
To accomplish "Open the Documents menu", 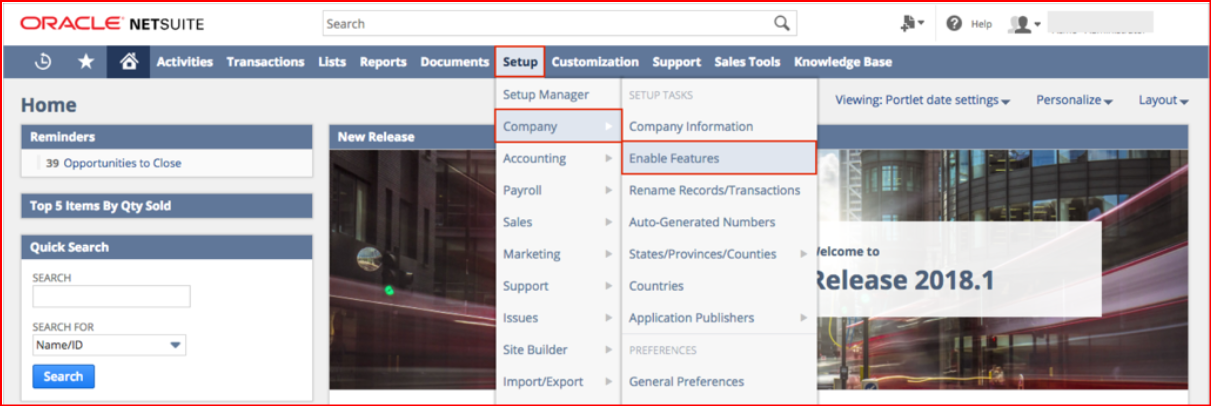I will (x=454, y=62).
